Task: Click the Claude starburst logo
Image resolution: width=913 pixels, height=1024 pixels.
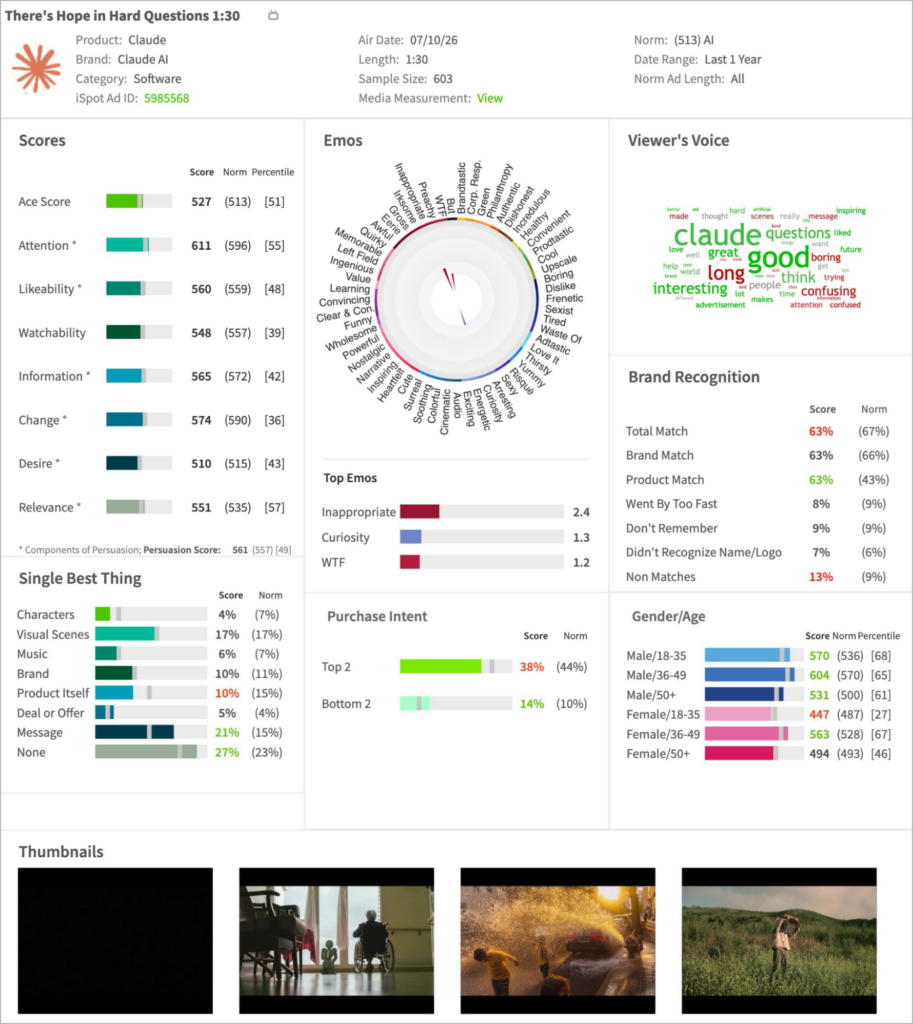Action: [x=37, y=69]
